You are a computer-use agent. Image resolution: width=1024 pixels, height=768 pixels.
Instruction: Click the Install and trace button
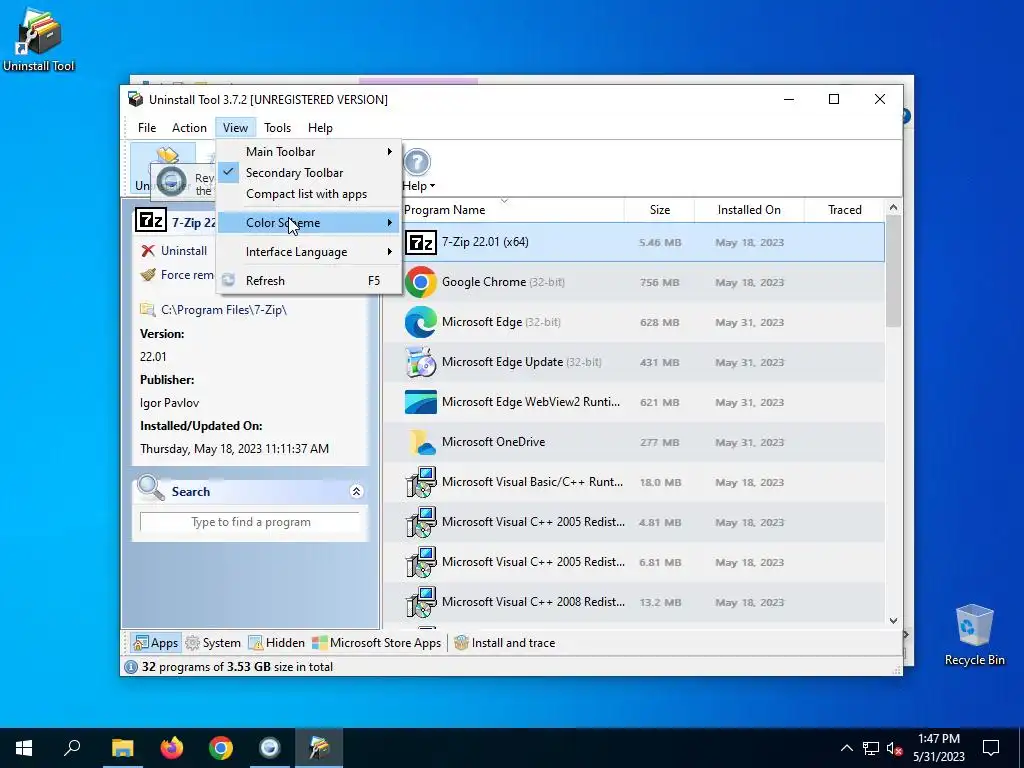(505, 643)
